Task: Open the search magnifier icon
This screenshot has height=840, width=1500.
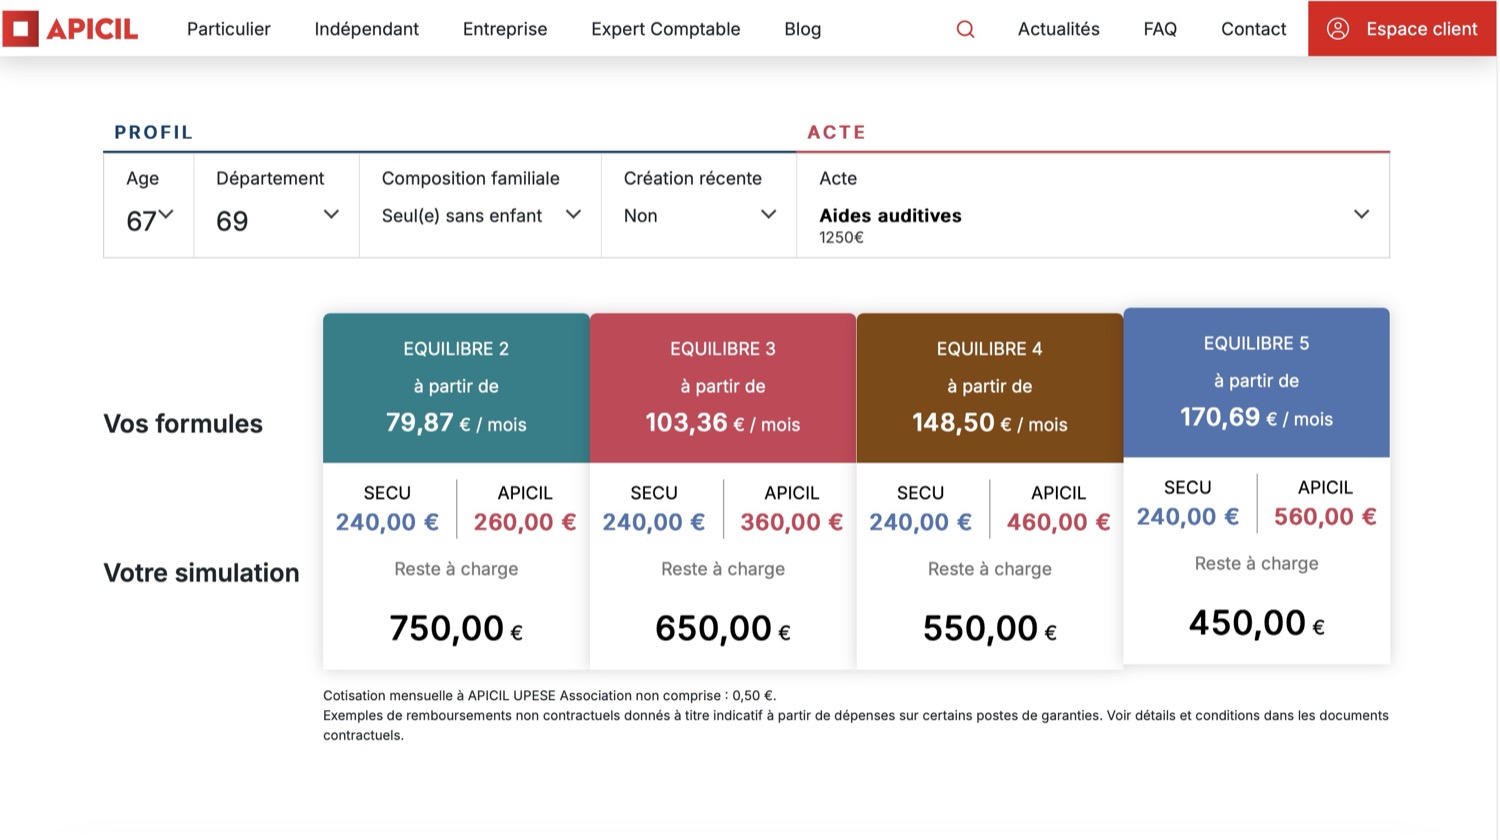Action: (x=965, y=29)
